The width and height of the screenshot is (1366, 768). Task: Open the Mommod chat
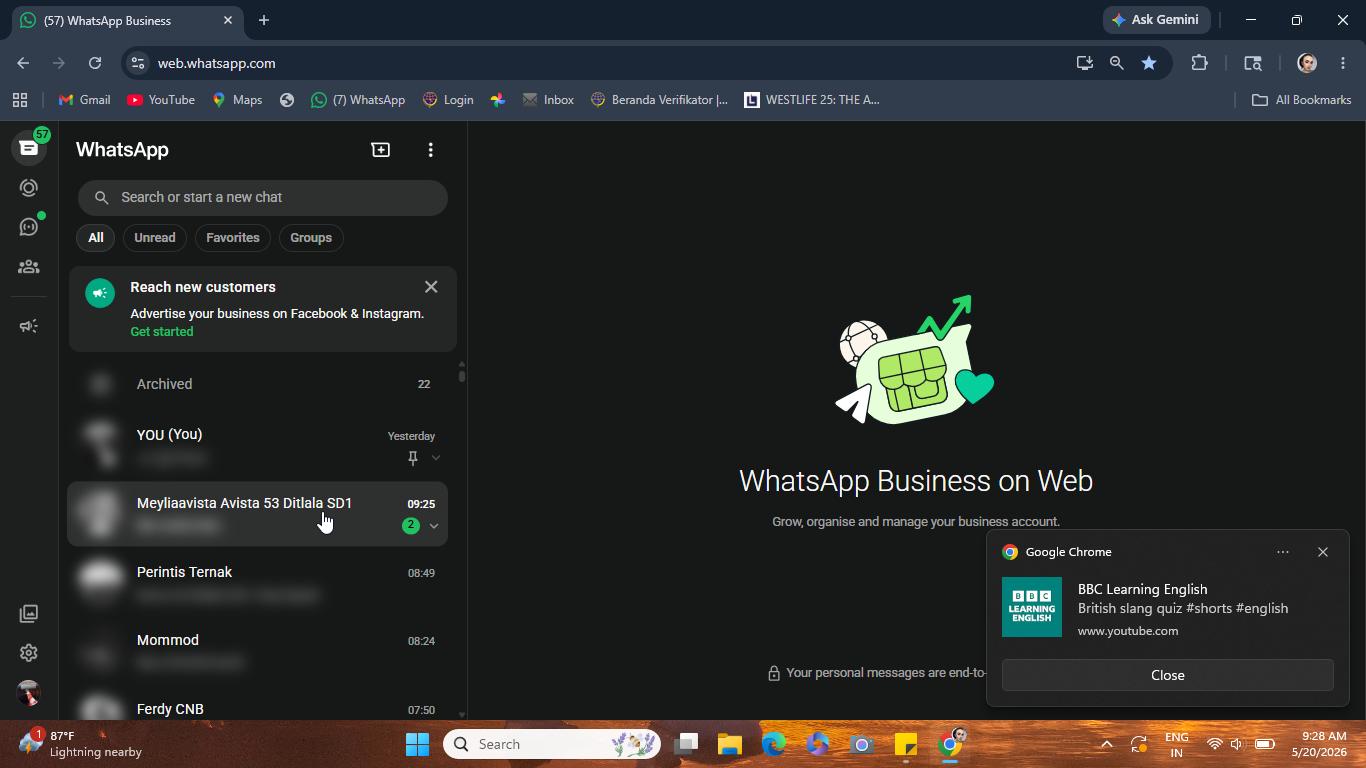(x=258, y=651)
